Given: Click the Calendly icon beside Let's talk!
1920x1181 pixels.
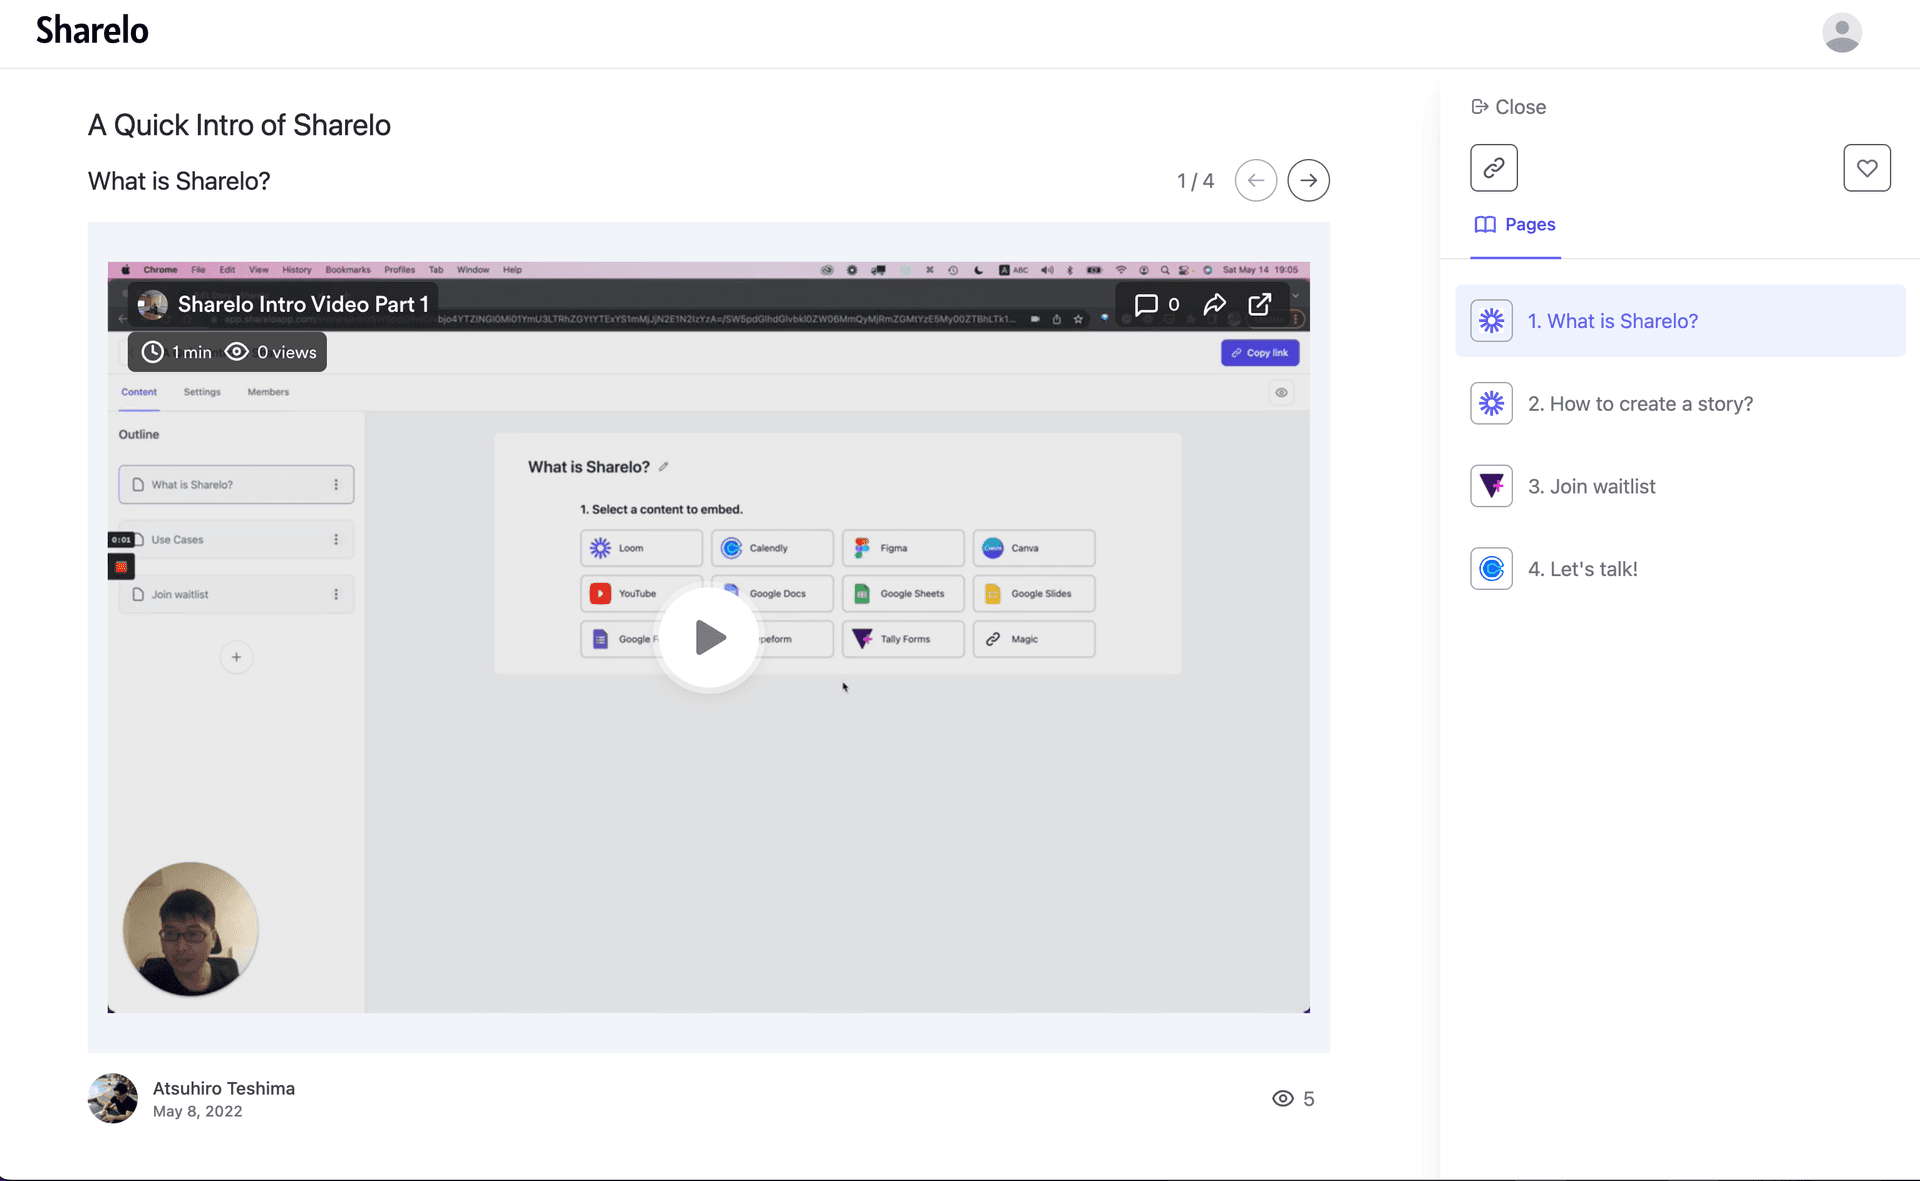Looking at the screenshot, I should coord(1491,569).
